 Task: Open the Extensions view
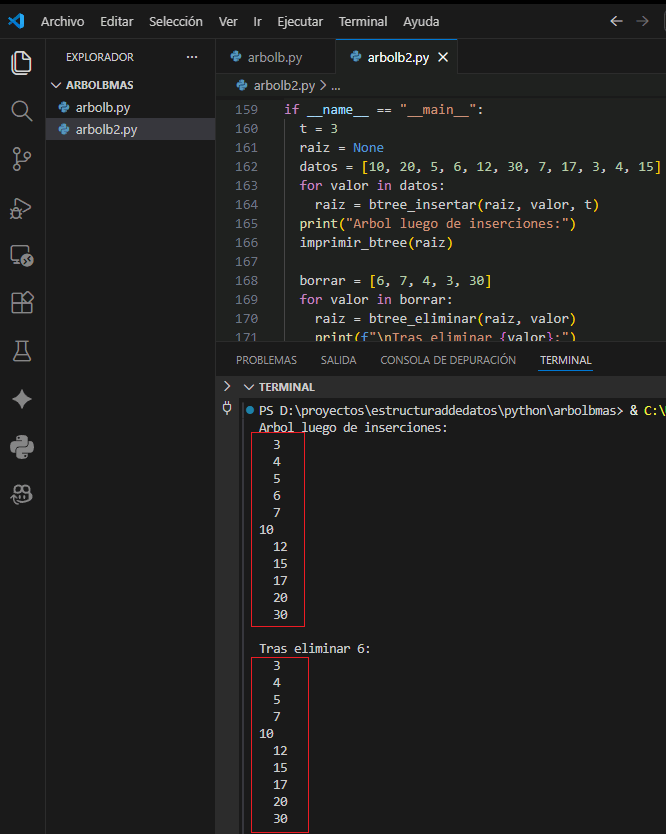point(21,303)
